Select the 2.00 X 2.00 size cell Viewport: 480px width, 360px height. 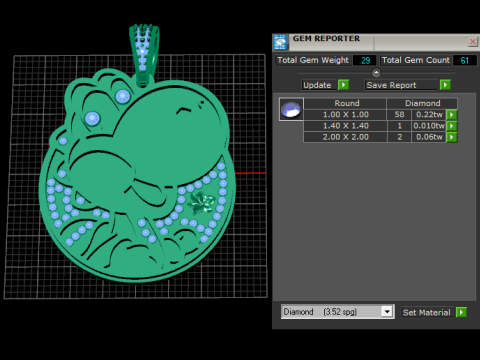(345, 137)
